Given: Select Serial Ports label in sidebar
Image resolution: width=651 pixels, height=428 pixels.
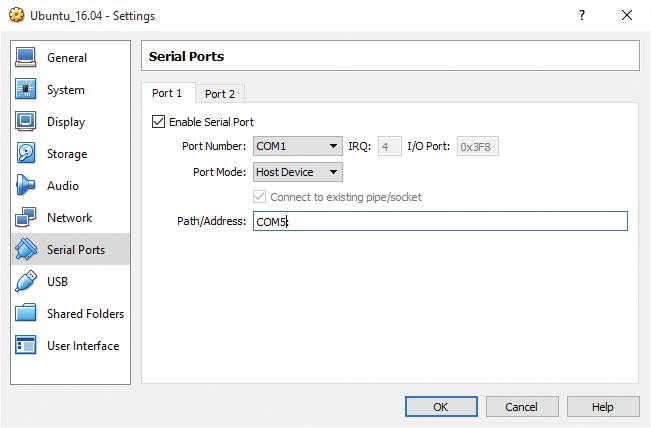Looking at the screenshot, I should (76, 249).
